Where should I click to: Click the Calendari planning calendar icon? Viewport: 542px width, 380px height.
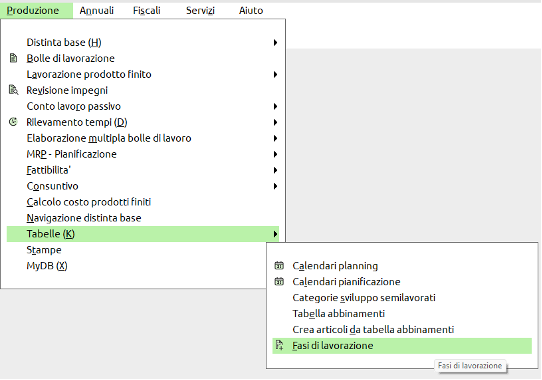click(279, 266)
